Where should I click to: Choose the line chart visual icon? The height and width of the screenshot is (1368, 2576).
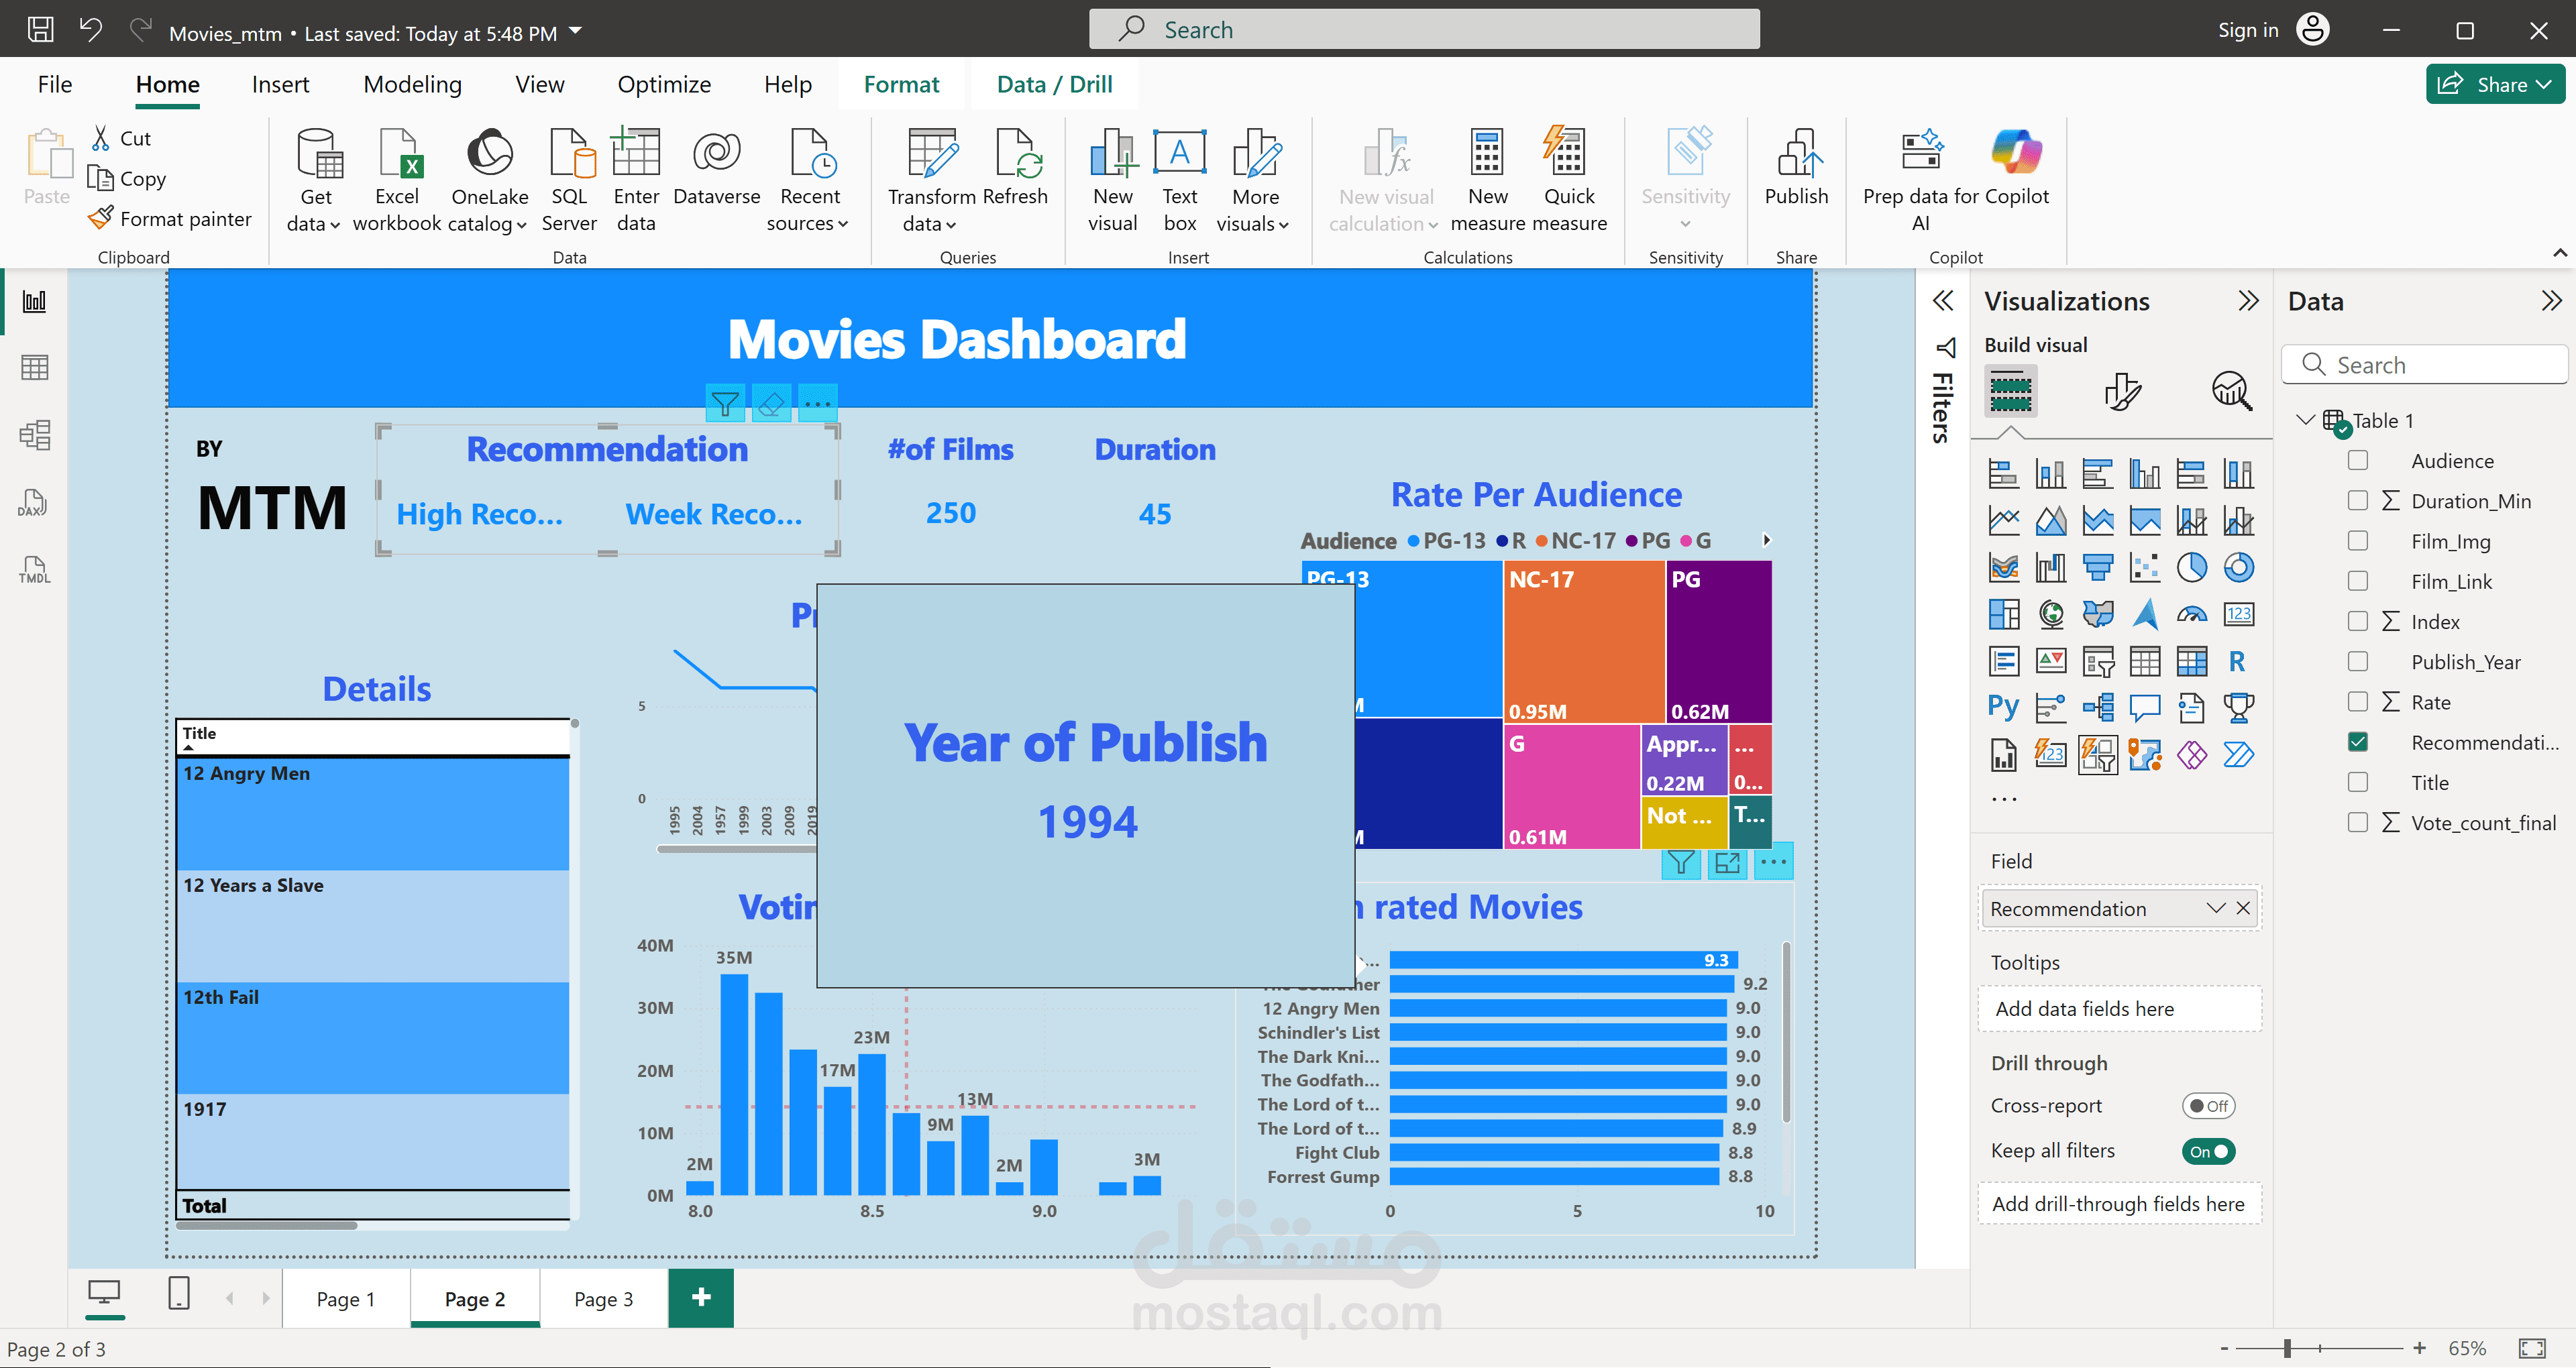[2003, 520]
